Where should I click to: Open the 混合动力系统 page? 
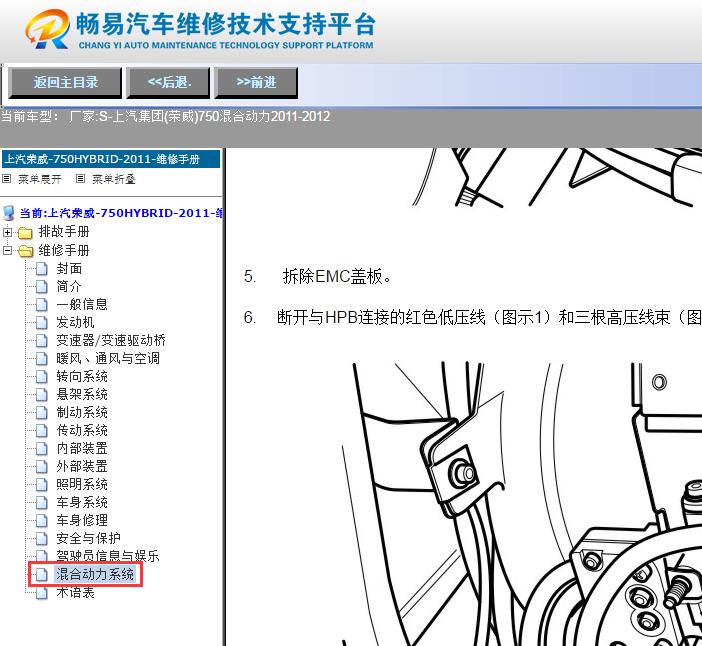[95, 574]
